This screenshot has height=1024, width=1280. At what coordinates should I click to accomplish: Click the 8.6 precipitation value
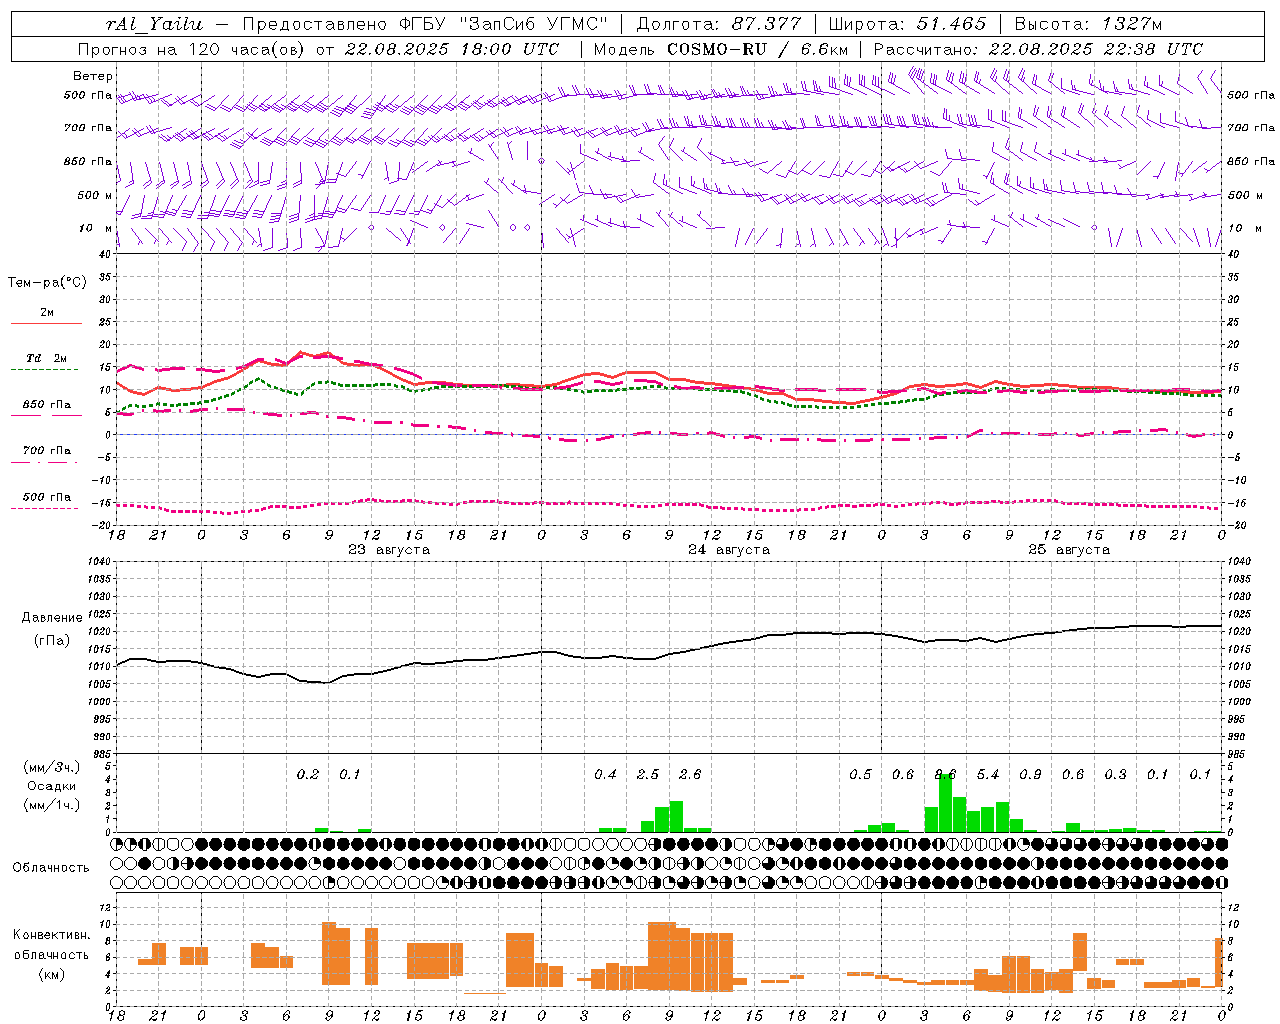point(945,775)
